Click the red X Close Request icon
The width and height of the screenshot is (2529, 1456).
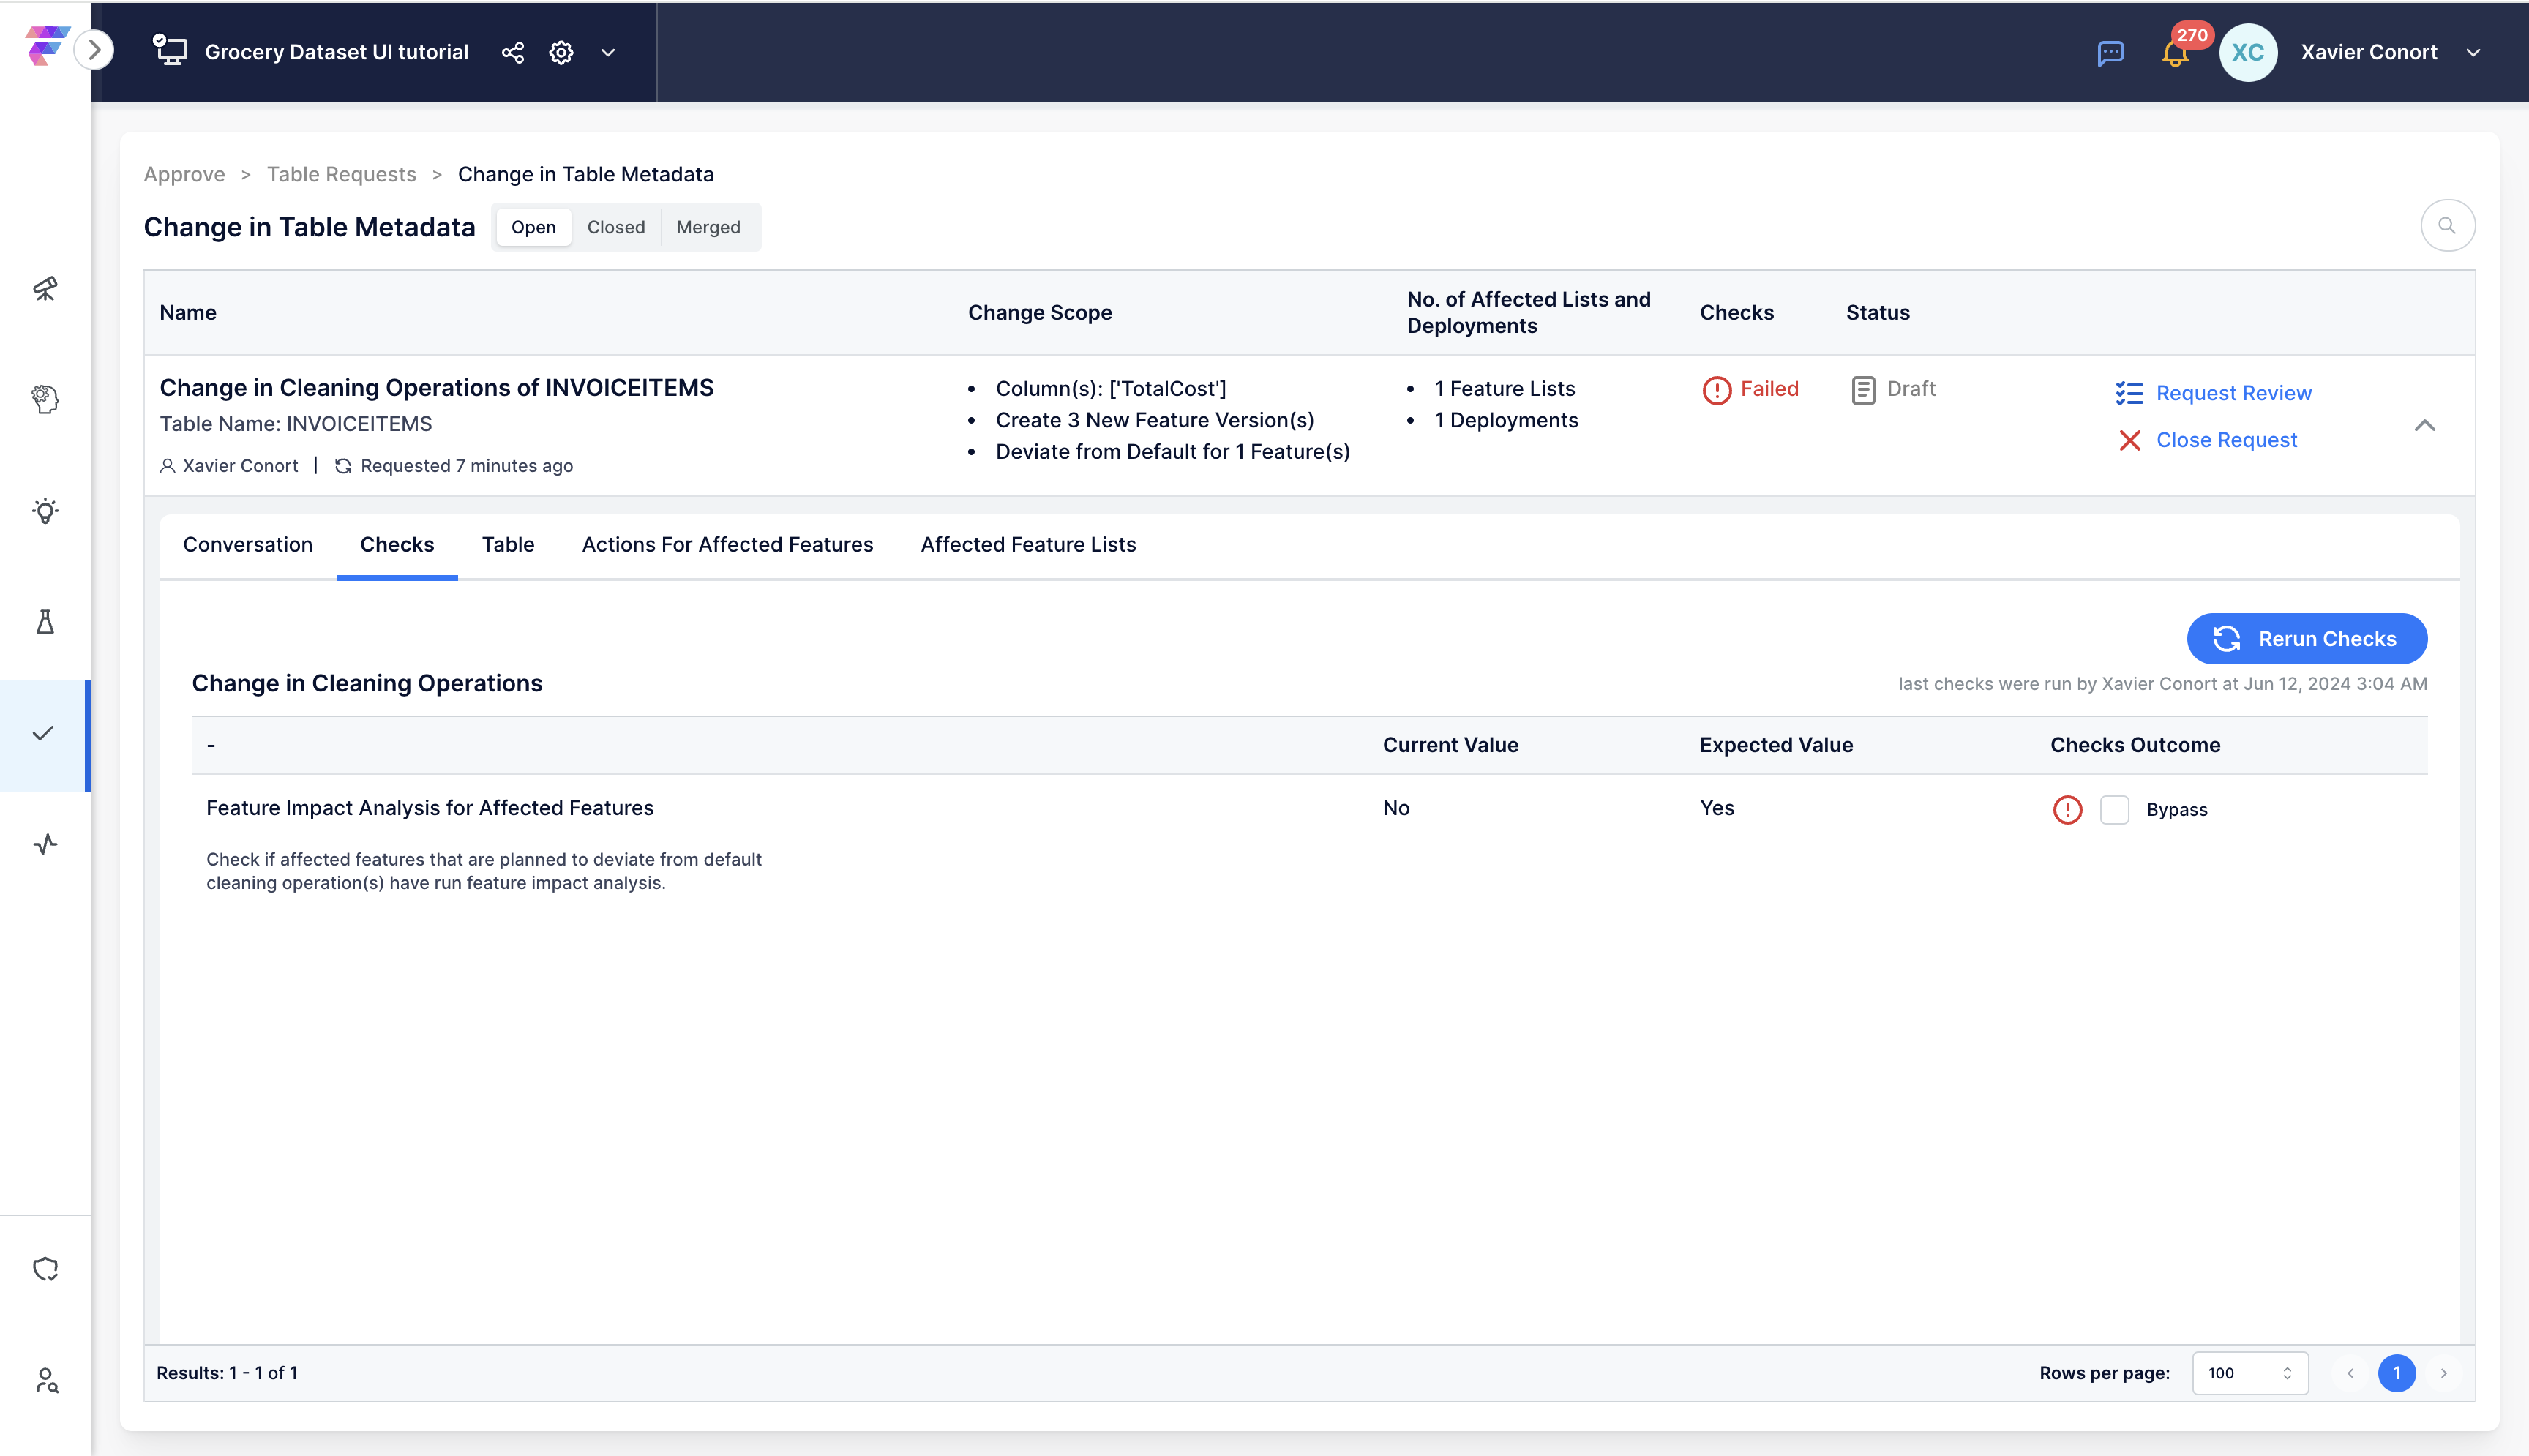point(2129,440)
